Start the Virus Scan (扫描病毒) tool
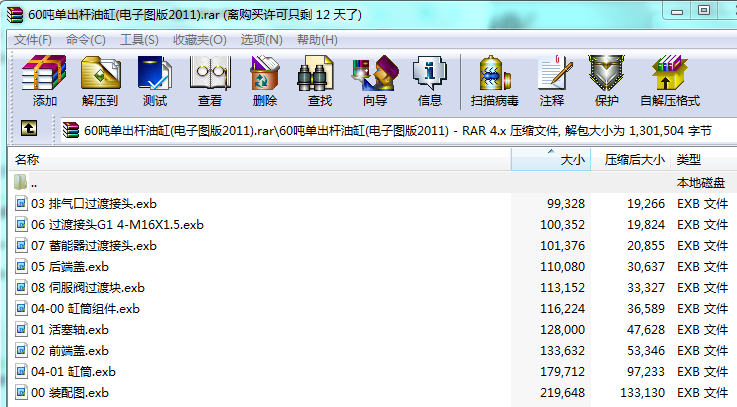Viewport: 737px width, 407px height. (494, 80)
